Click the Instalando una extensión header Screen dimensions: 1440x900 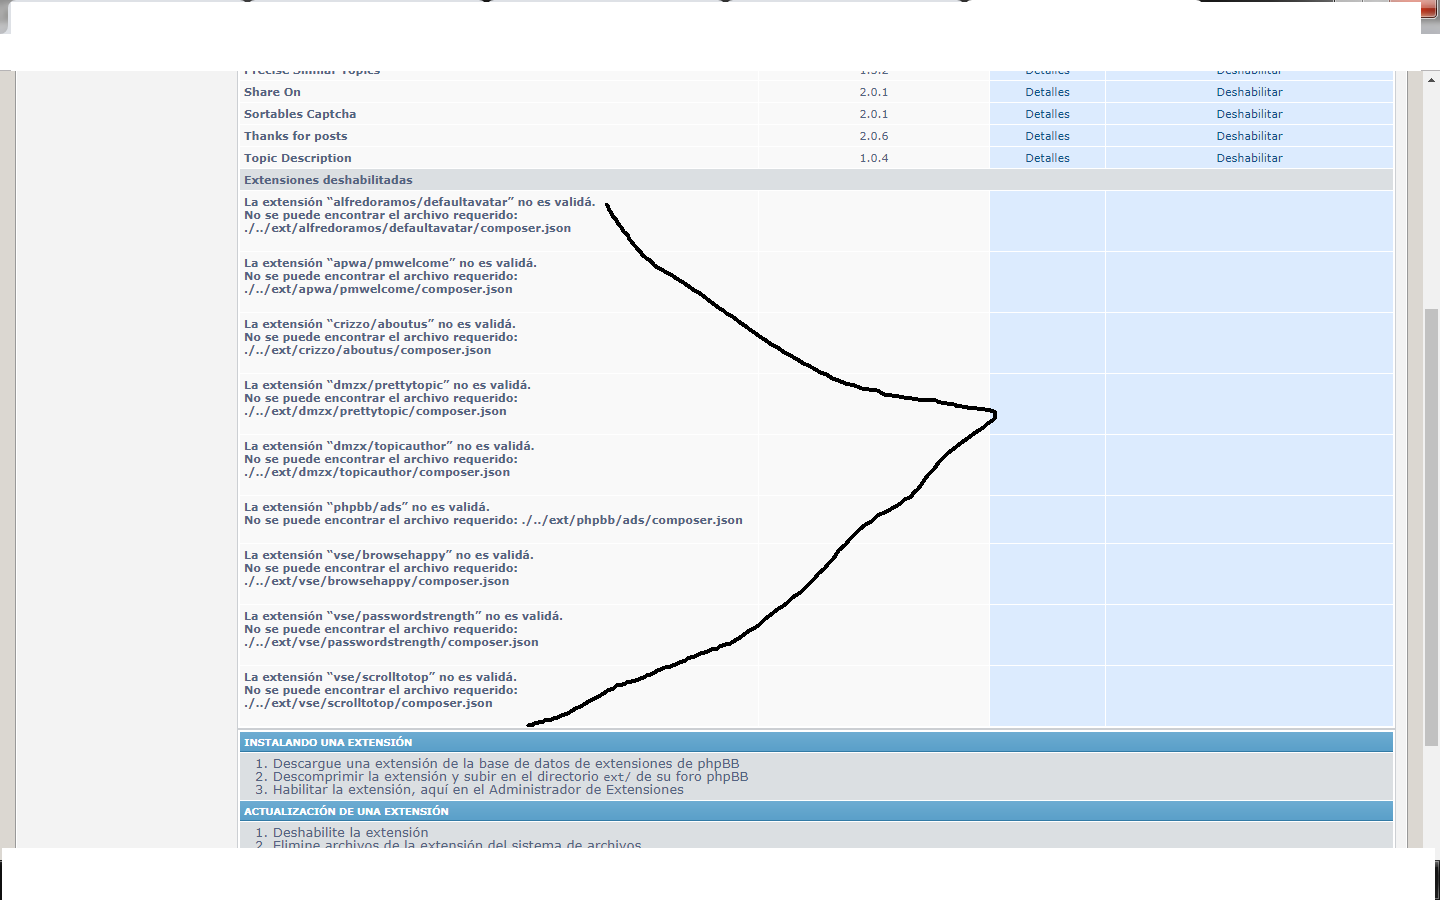tap(328, 742)
